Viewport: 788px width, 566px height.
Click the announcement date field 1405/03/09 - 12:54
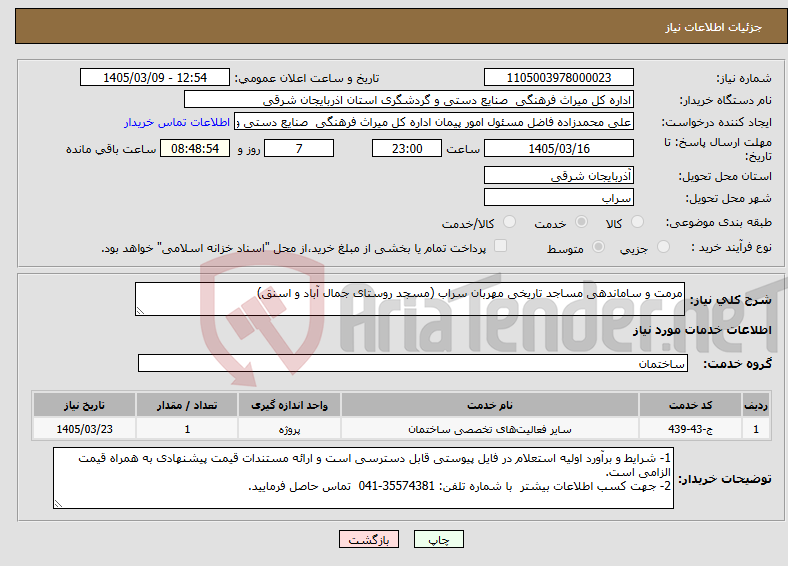(155, 77)
